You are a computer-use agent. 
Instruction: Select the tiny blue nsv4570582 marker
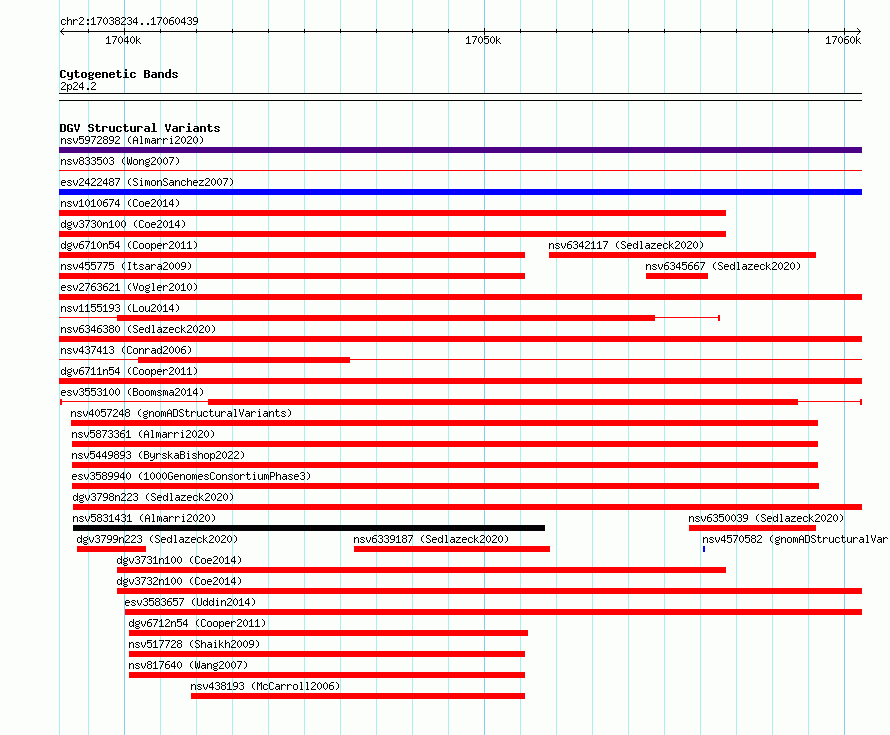click(704, 549)
